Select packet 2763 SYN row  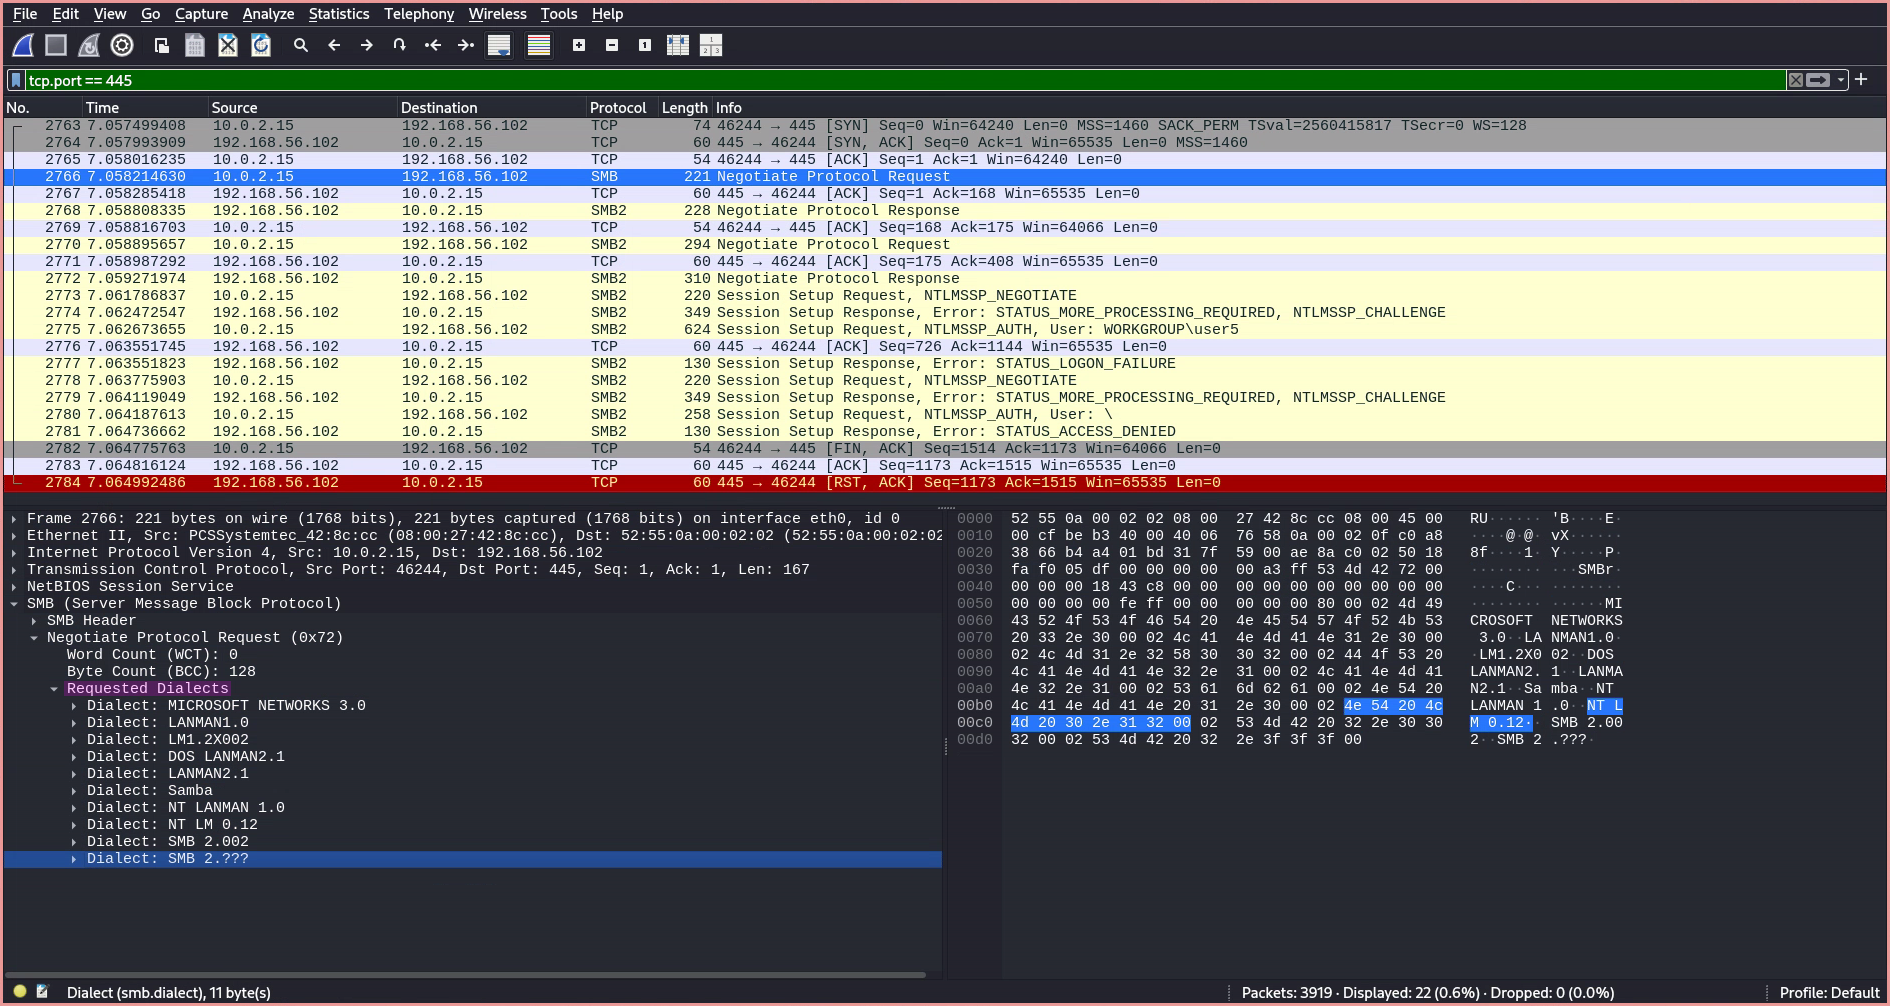click(x=945, y=126)
